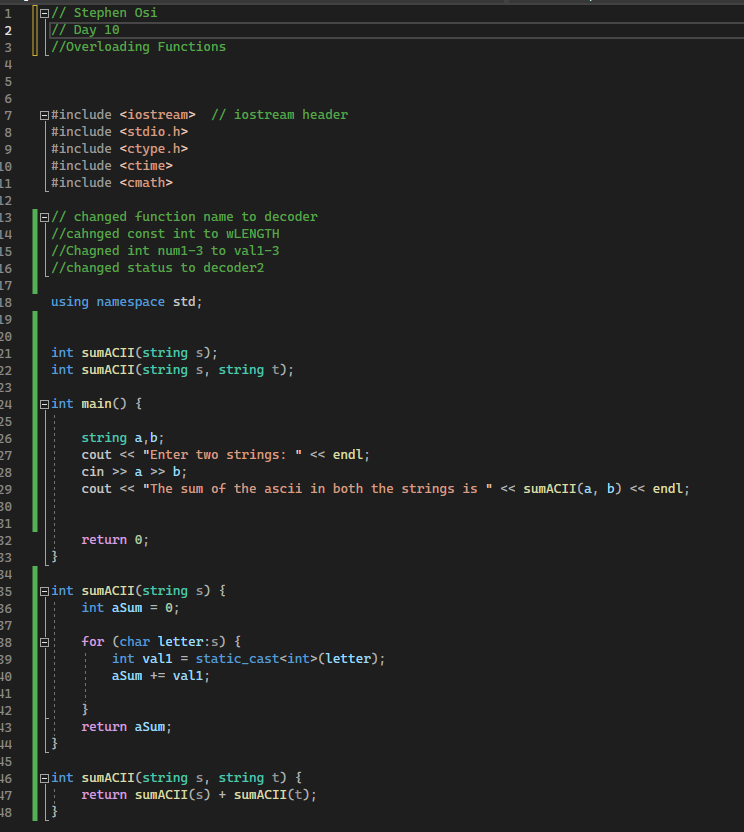Collapse the sumACII(string s, string t) definition
The height and width of the screenshot is (832, 744).
coord(45,778)
